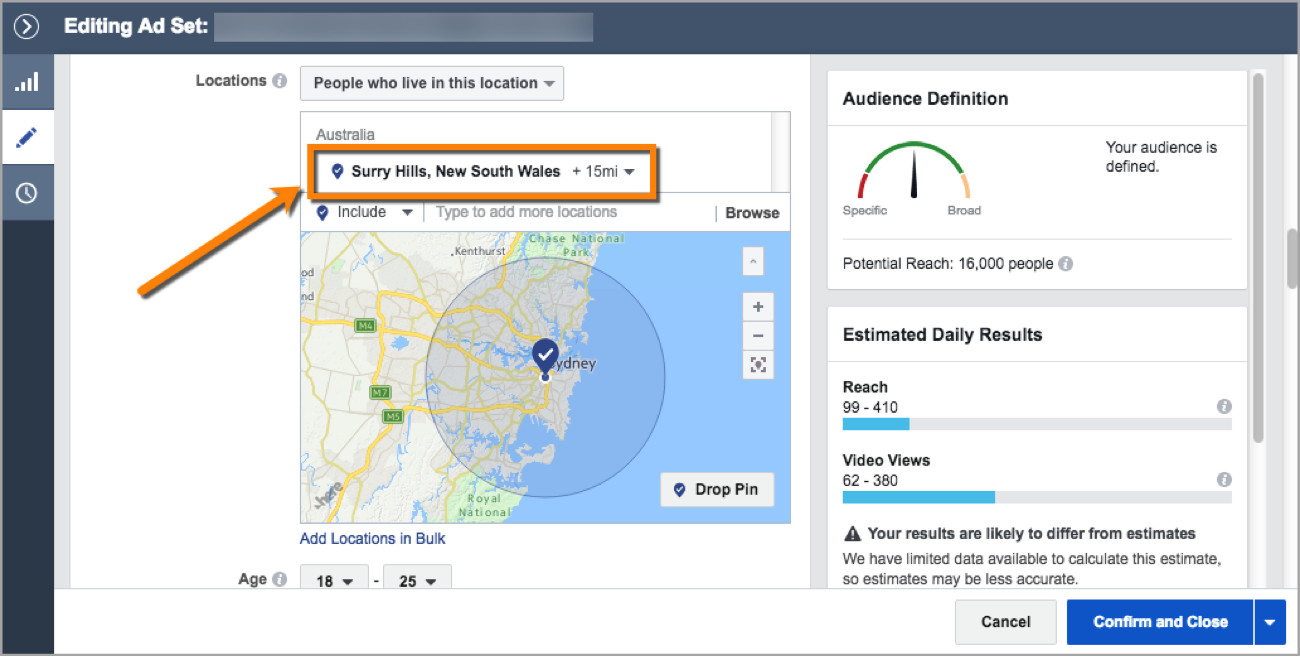Click the Estimated Daily Results heading
Image resolution: width=1300 pixels, height=657 pixels.
(x=942, y=335)
